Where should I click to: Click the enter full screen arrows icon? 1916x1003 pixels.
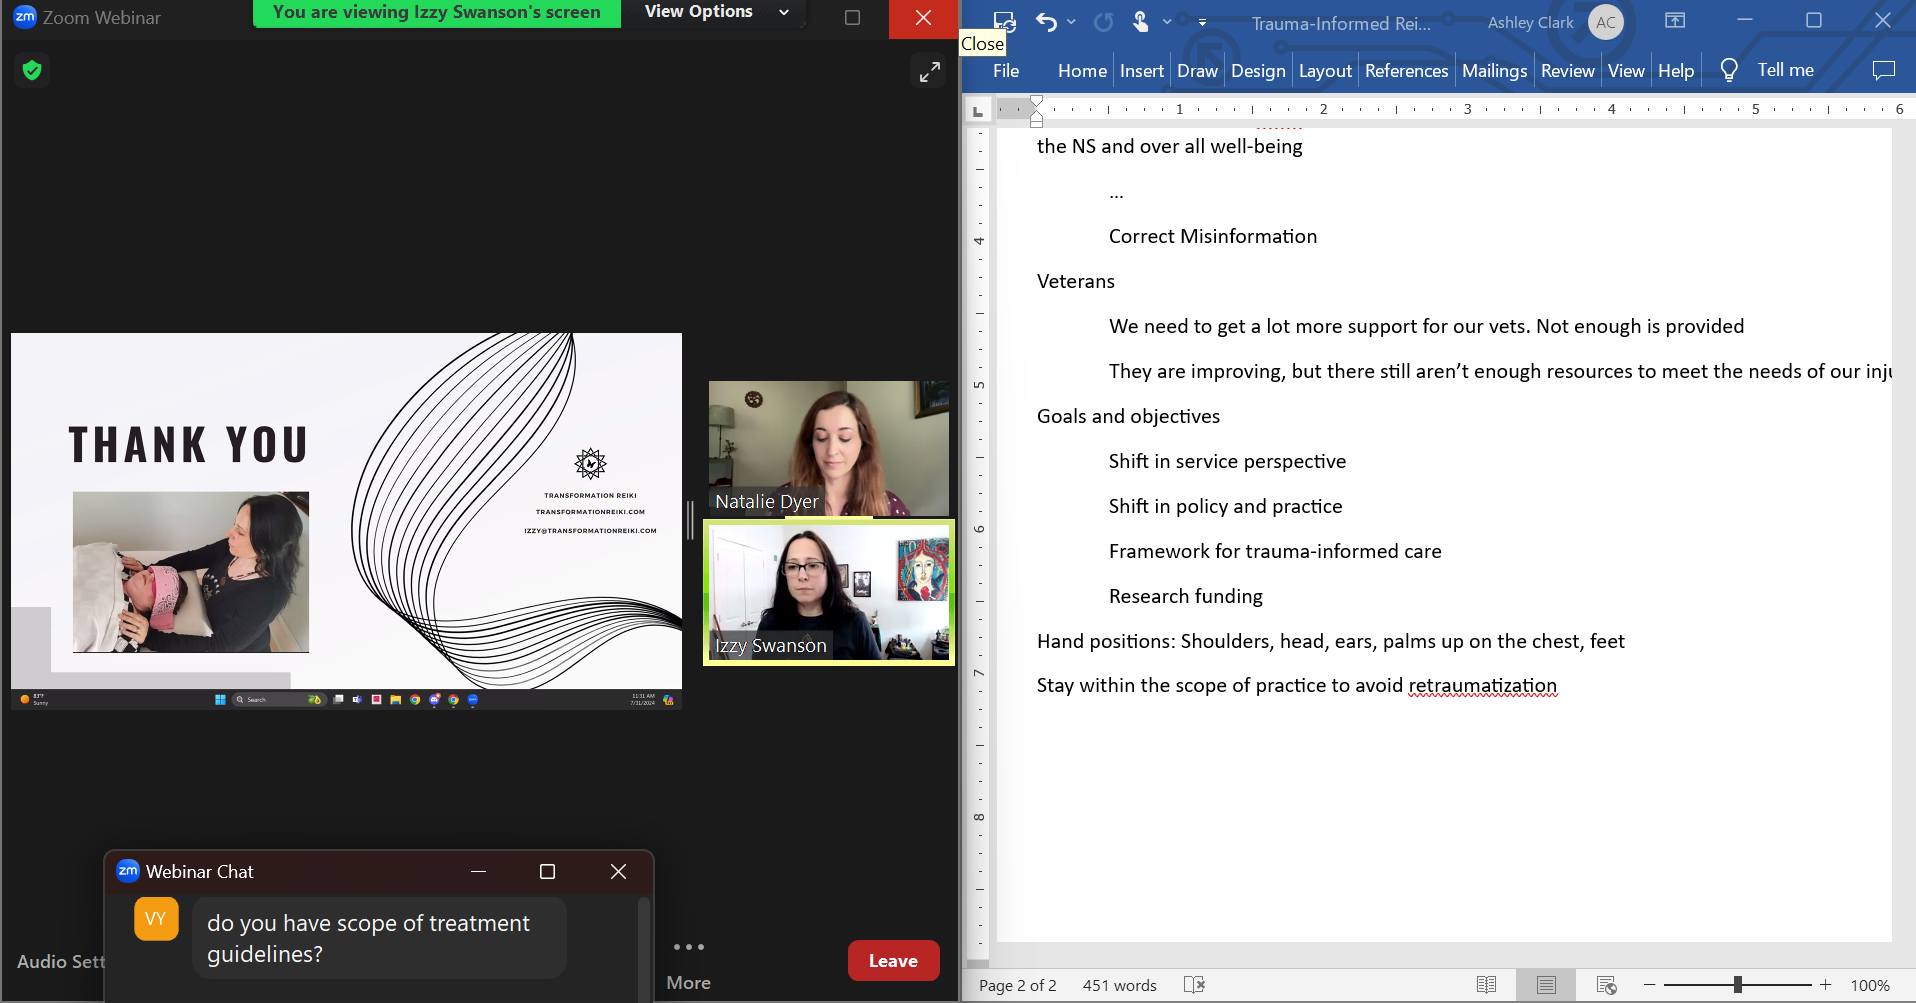[x=929, y=72]
